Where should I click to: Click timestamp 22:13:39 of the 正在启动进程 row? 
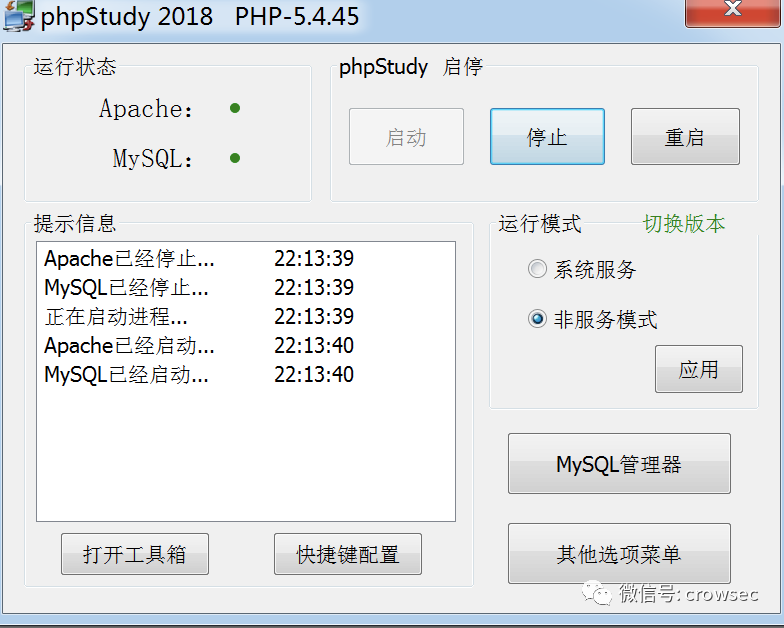[314, 316]
